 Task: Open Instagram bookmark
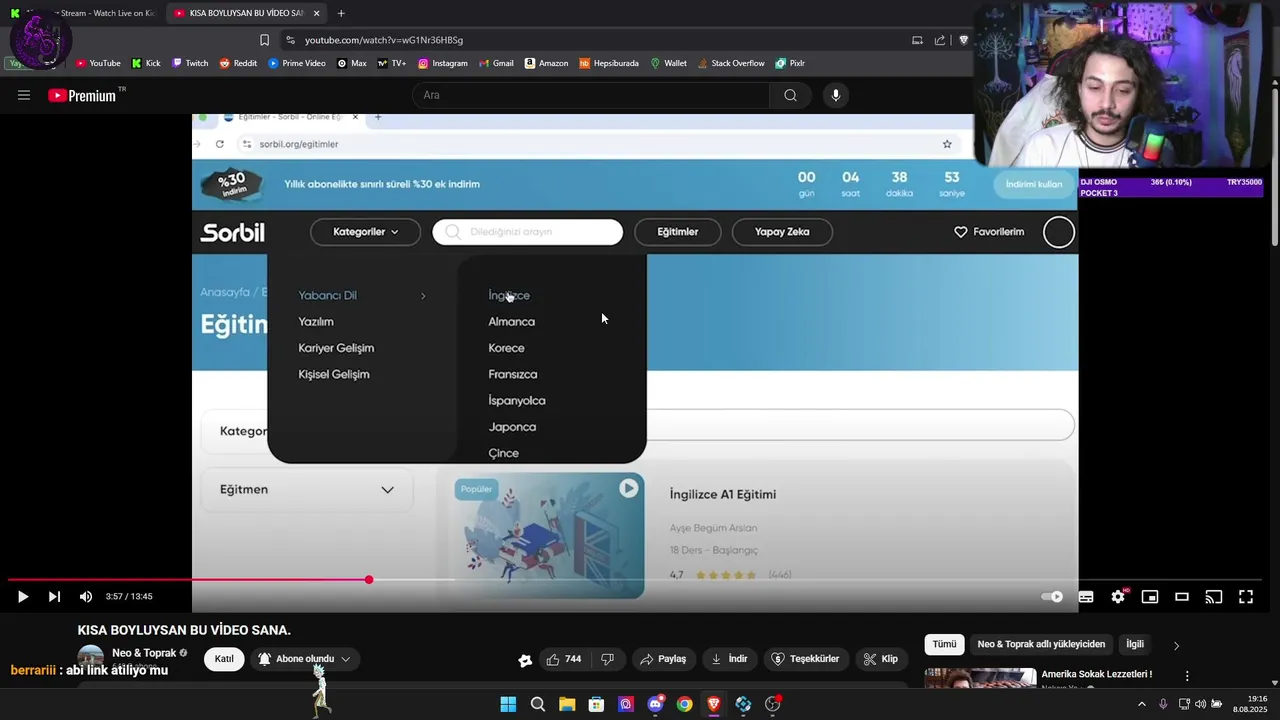[443, 63]
